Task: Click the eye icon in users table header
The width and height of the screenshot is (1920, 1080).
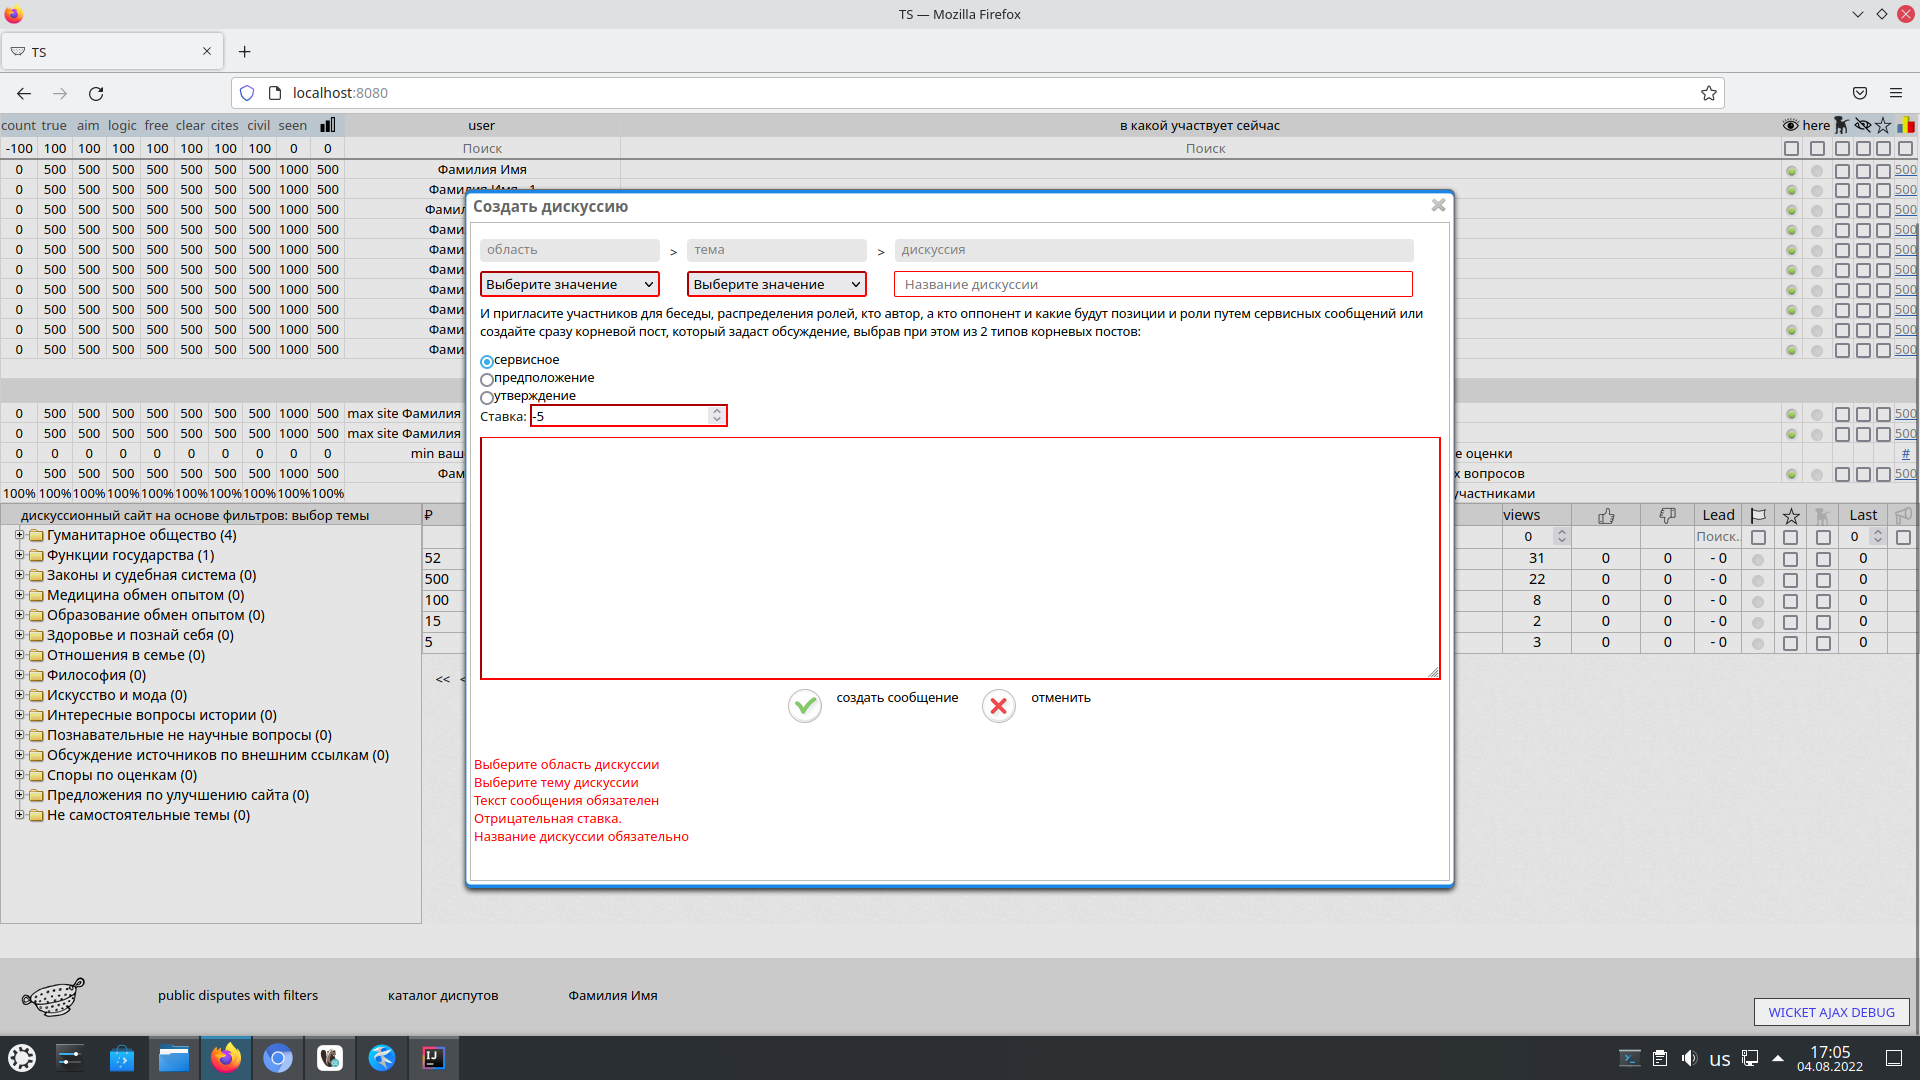Action: point(1790,125)
